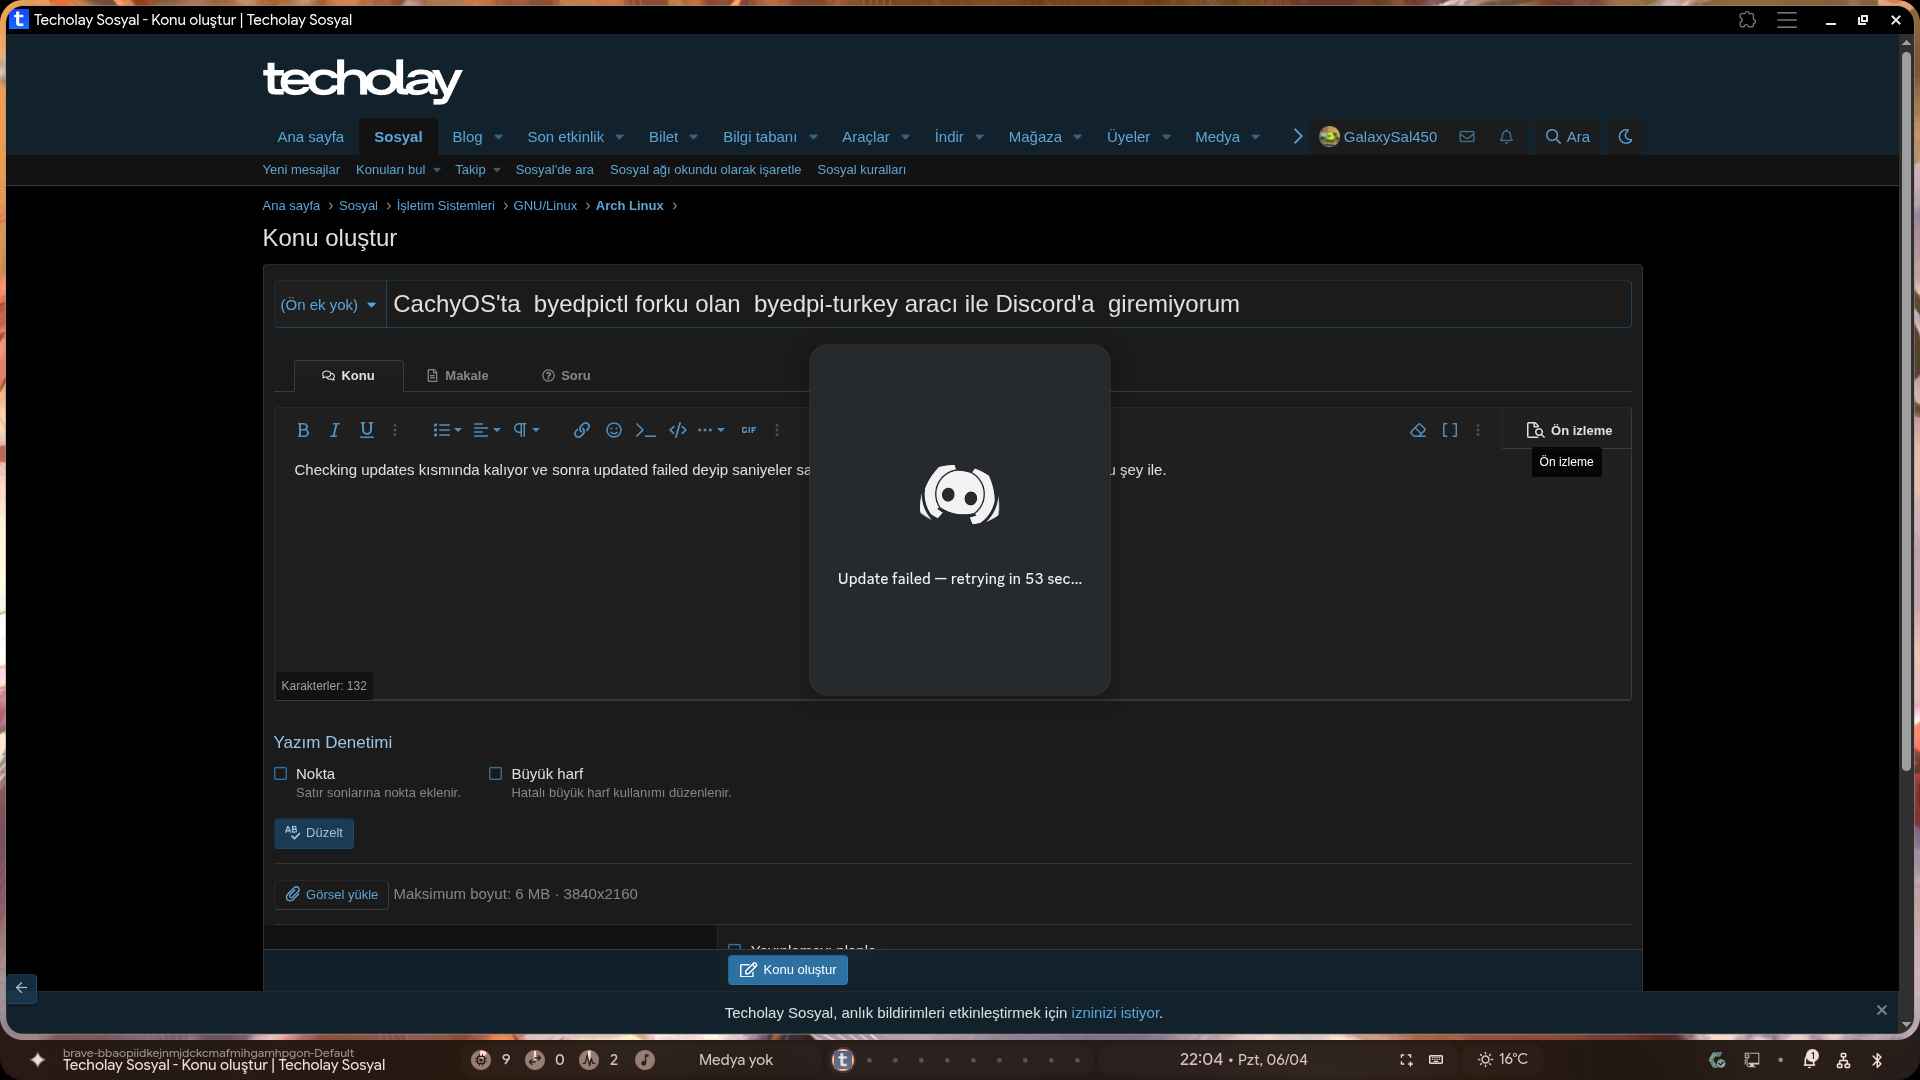
Task: Dismiss the notification permission banner
Action: [1882, 1010]
